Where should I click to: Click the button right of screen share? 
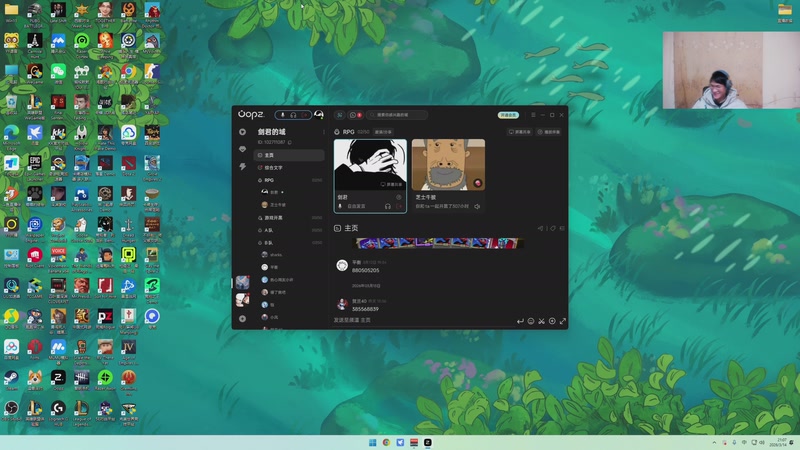click(x=549, y=132)
